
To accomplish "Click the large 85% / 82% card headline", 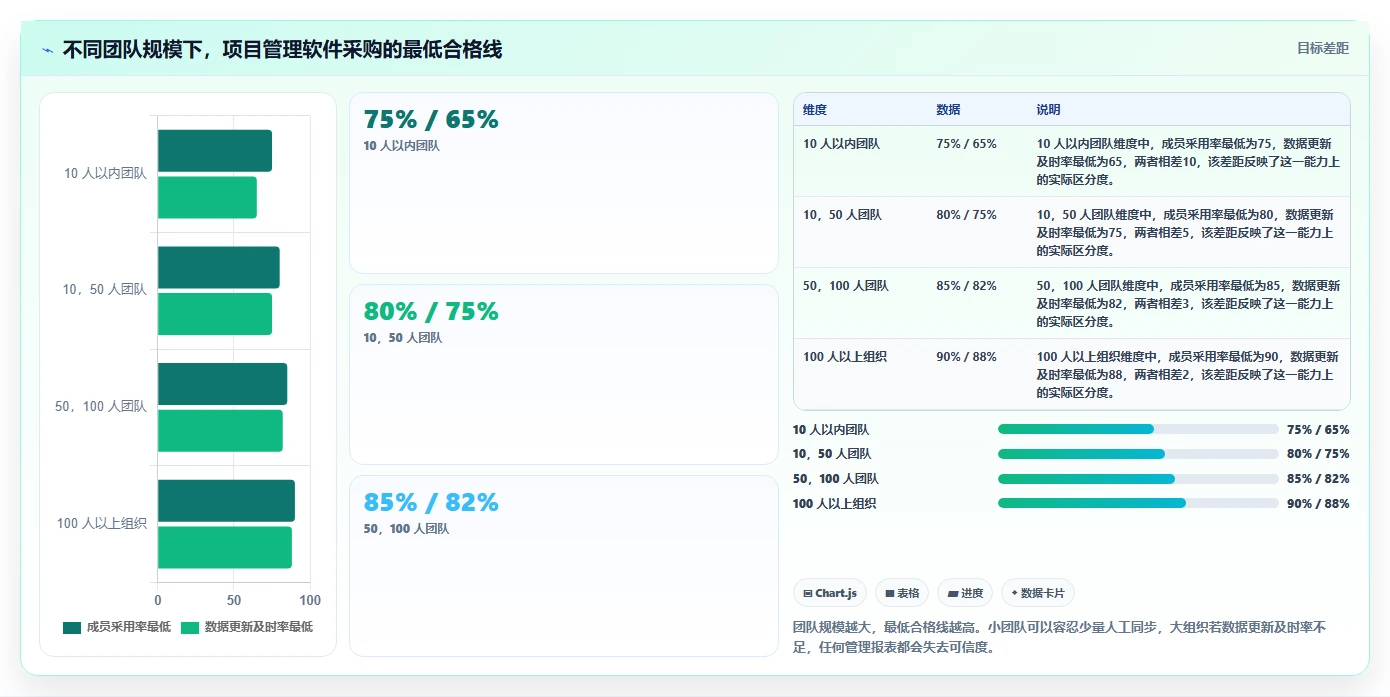I will click(431, 502).
